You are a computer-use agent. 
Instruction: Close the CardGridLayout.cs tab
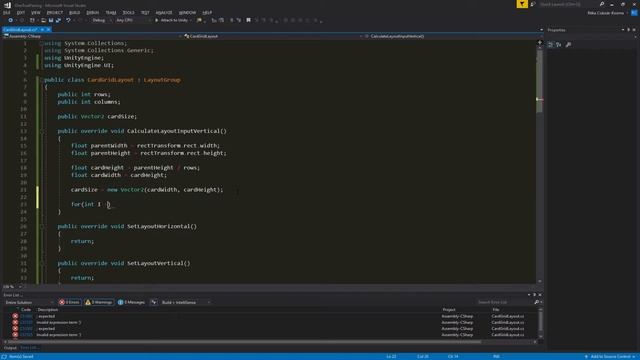click(48, 30)
